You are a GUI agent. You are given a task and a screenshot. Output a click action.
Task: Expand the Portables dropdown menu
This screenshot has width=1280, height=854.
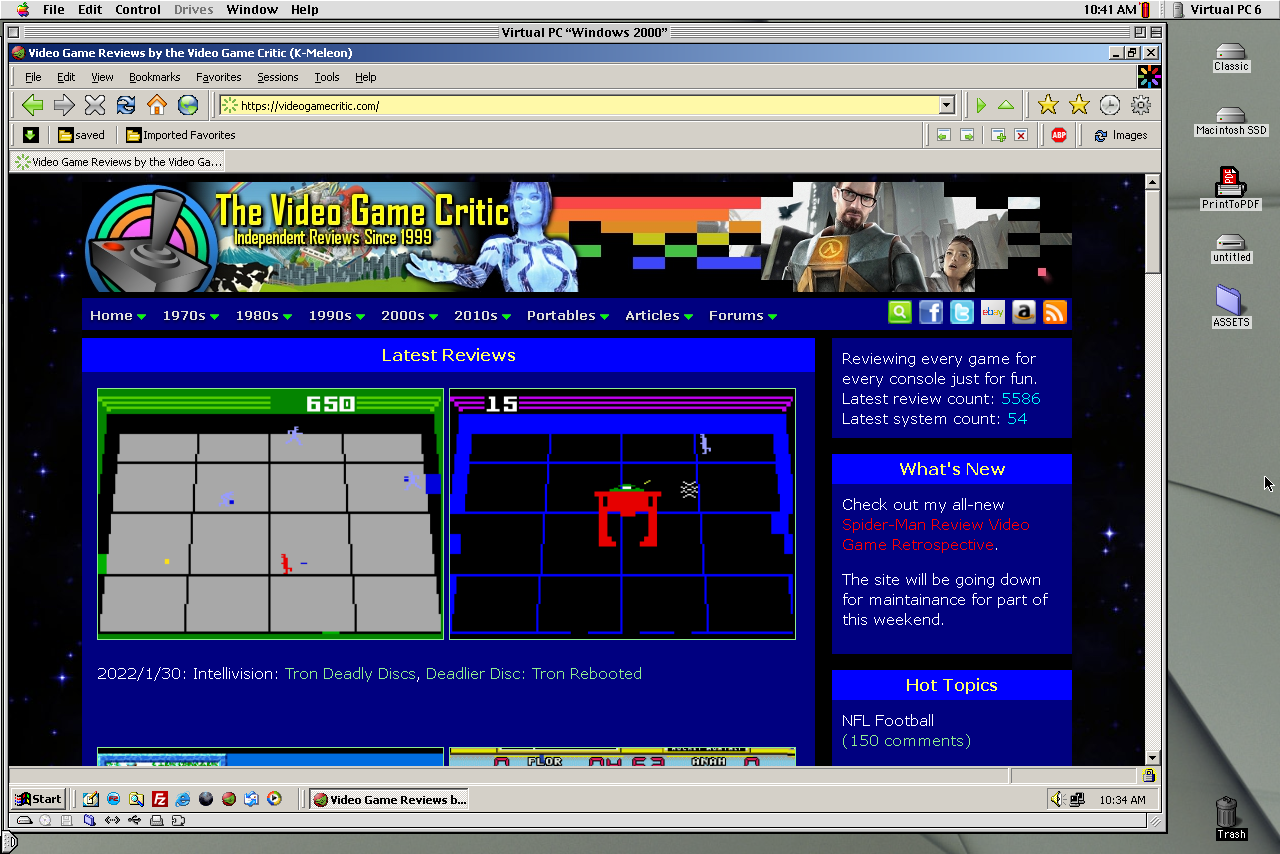pos(568,315)
